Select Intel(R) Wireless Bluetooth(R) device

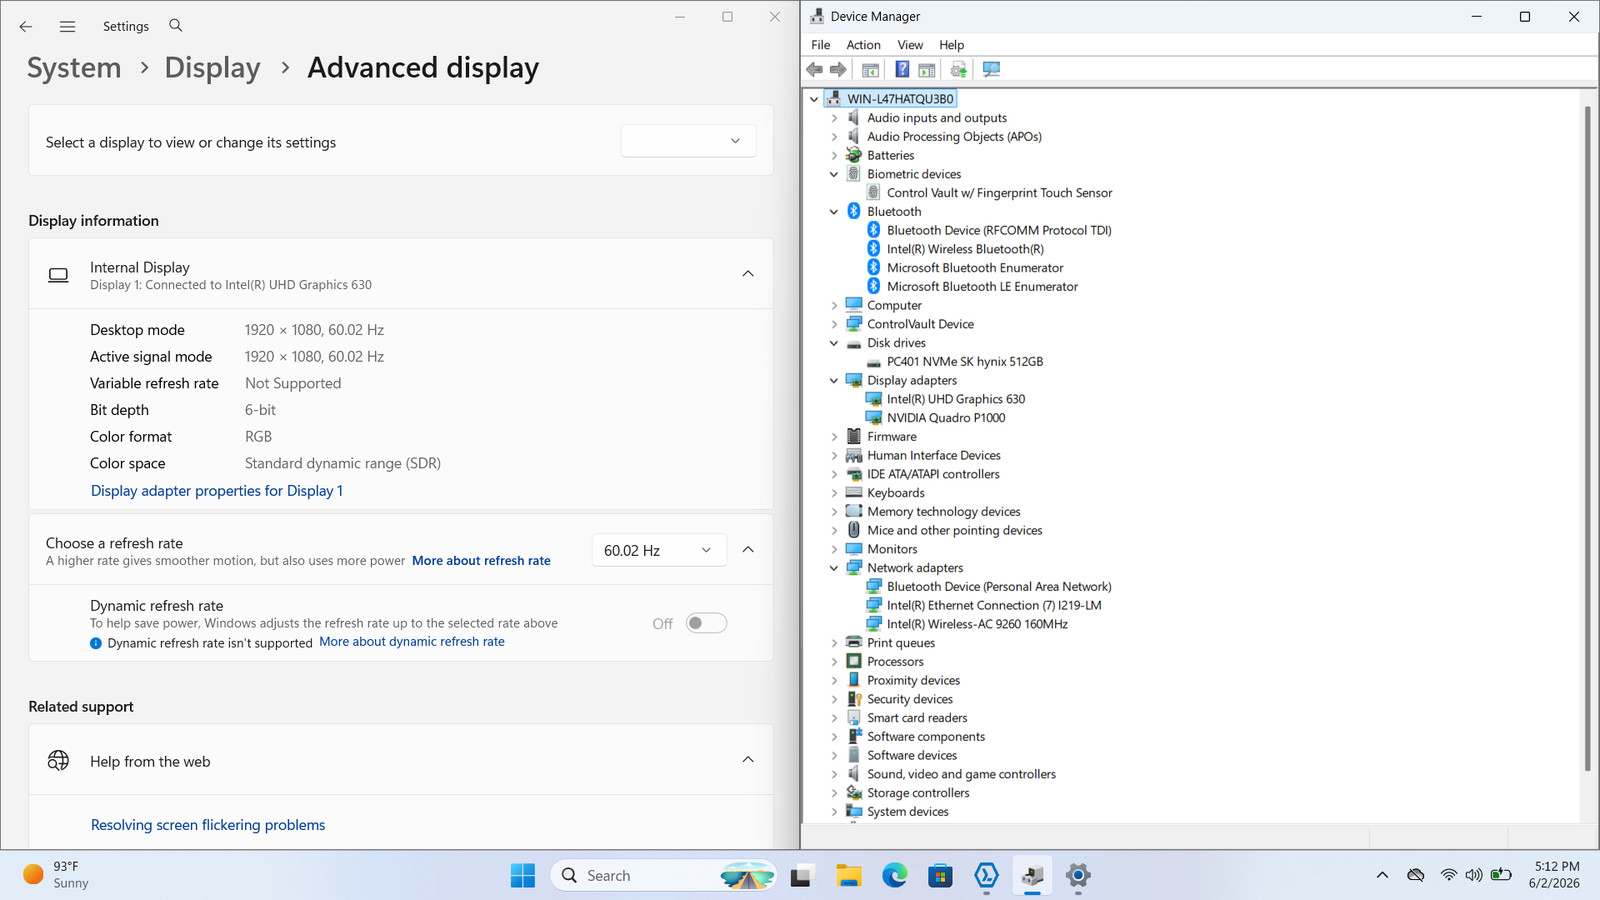[x=965, y=249]
